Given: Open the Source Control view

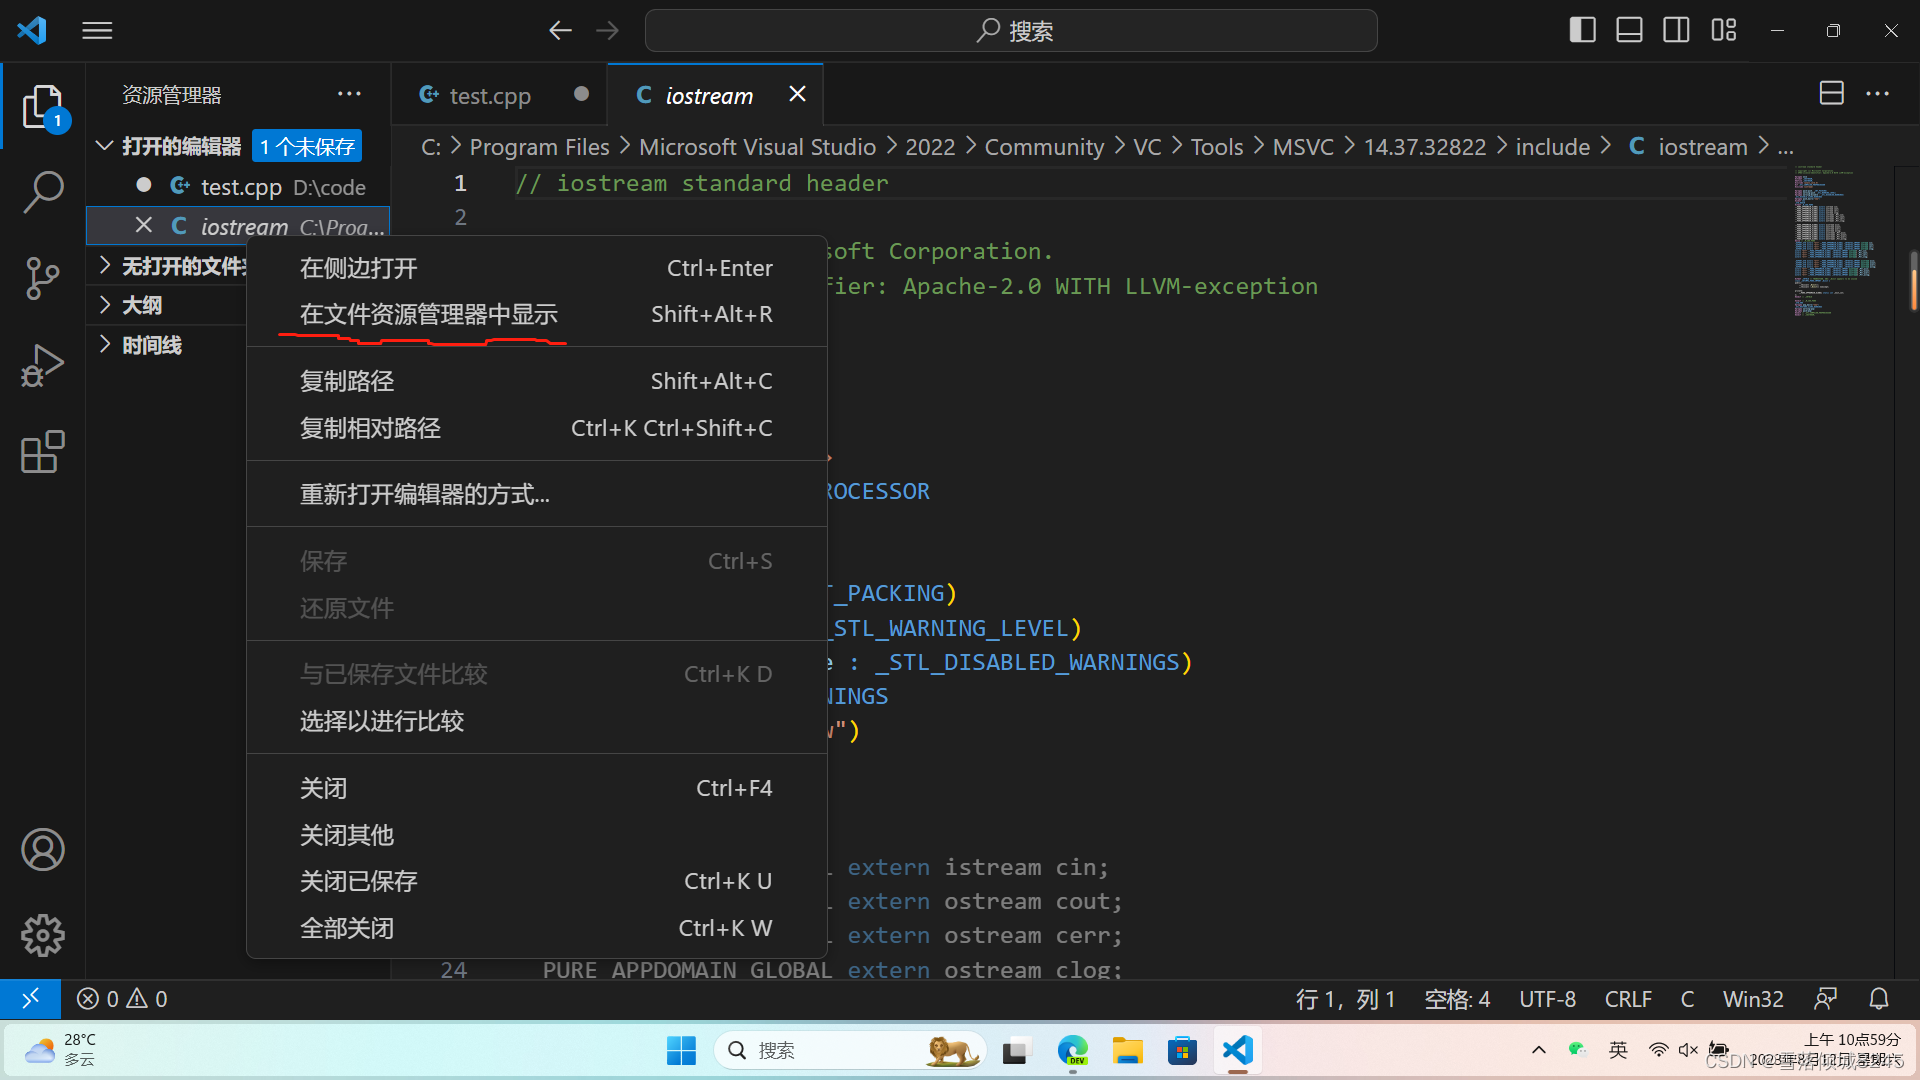Looking at the screenshot, I should coord(43,278).
